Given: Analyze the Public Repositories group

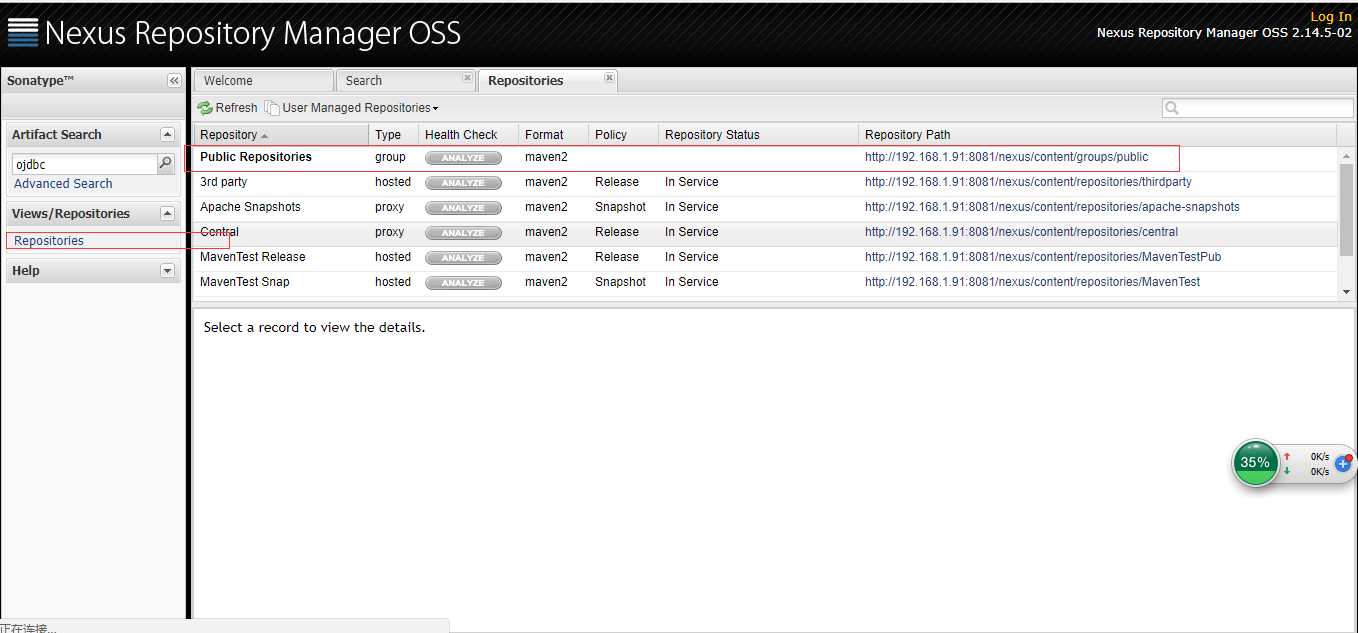Looking at the screenshot, I should pyautogui.click(x=463, y=158).
